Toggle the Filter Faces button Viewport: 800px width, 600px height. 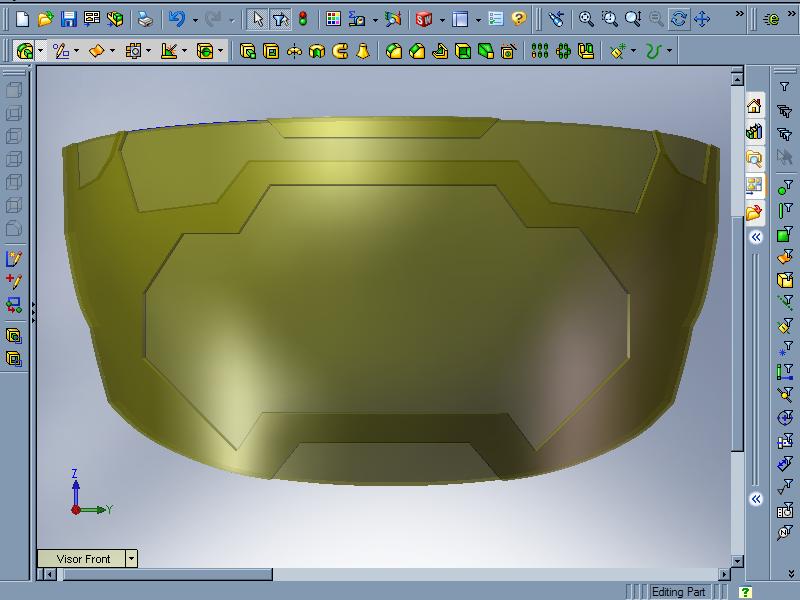pos(785,233)
